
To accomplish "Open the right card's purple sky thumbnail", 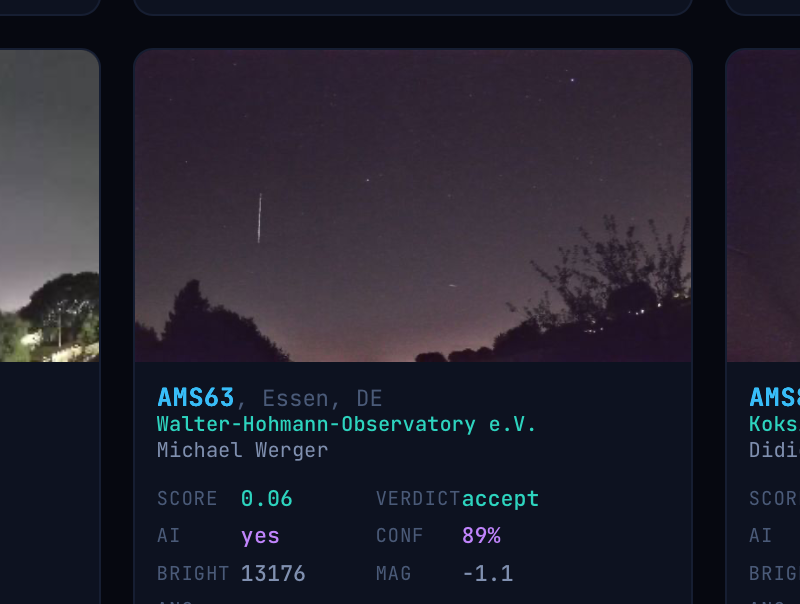I will 763,206.
